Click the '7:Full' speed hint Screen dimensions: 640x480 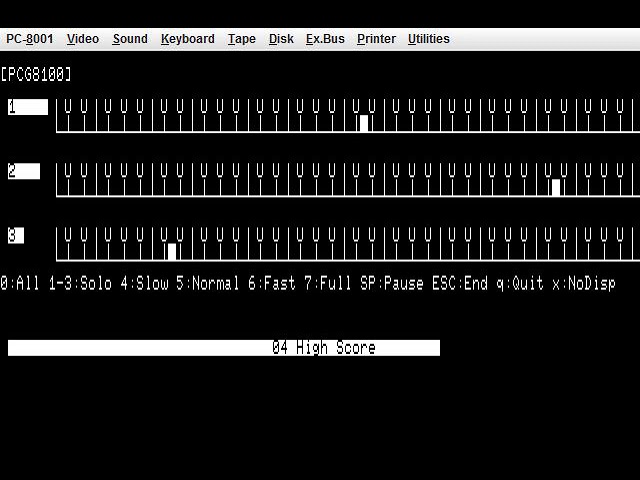tap(328, 283)
